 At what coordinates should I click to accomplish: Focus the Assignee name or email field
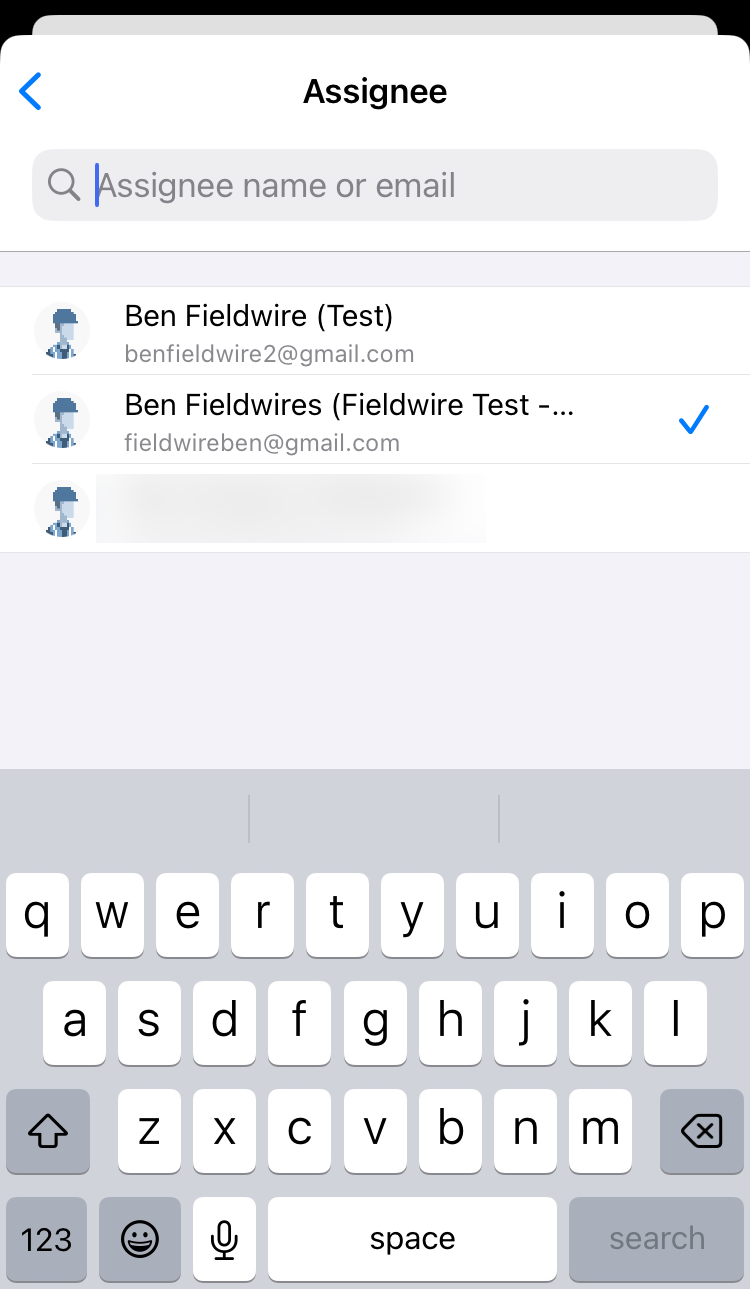(x=400, y=185)
